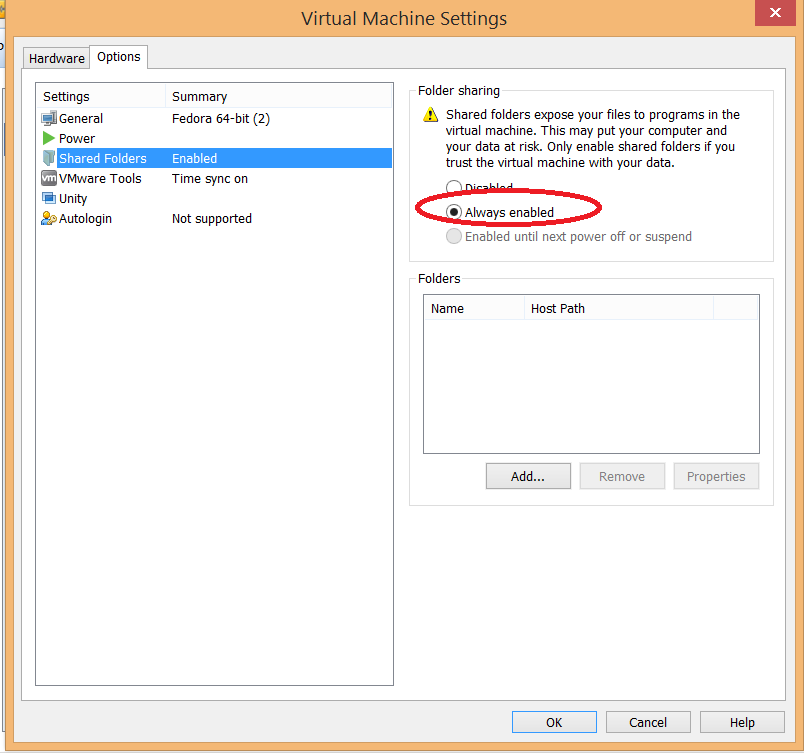Click the Name column header in Folders
The height and width of the screenshot is (753, 804).
point(474,308)
